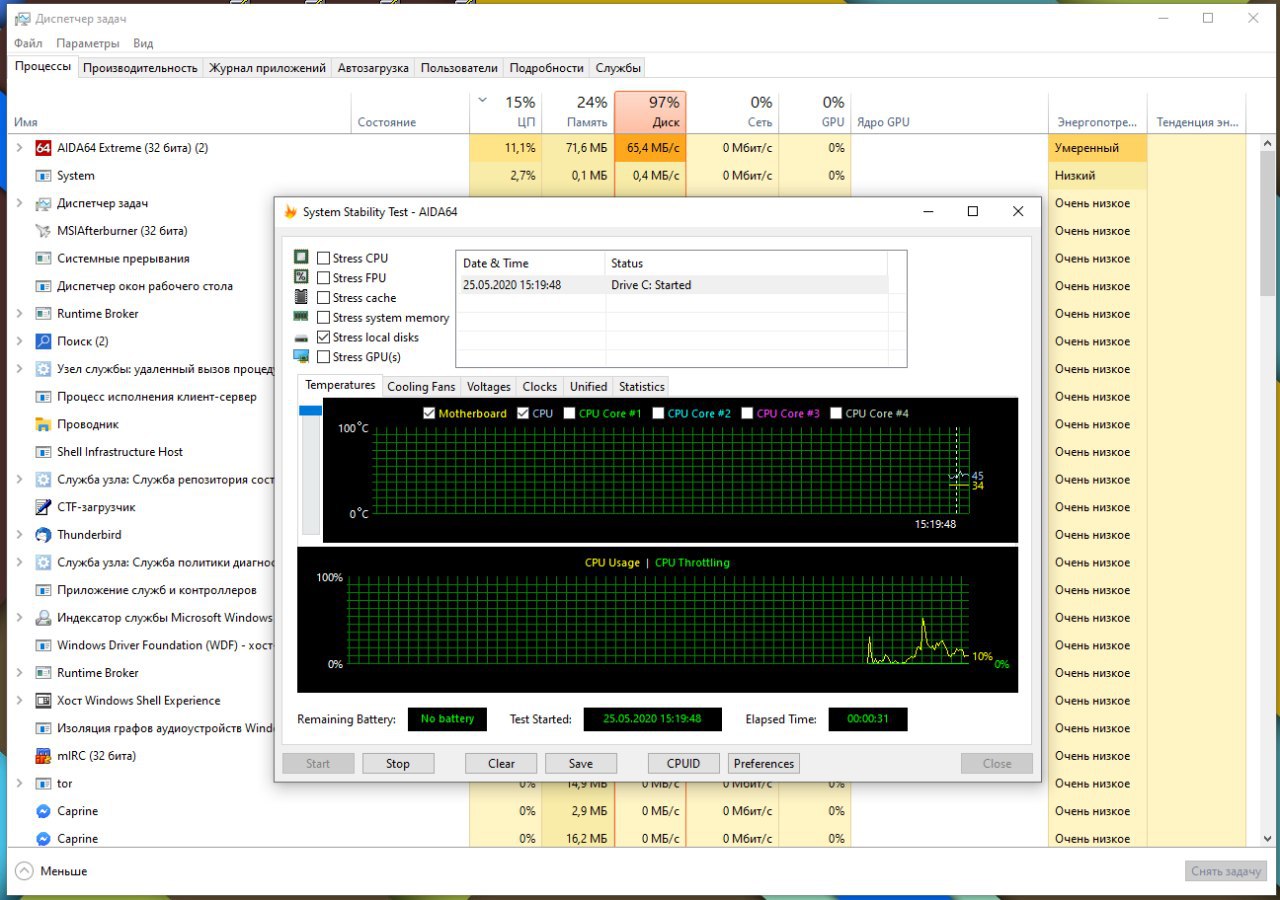Expand the tor process group

[x=19, y=784]
